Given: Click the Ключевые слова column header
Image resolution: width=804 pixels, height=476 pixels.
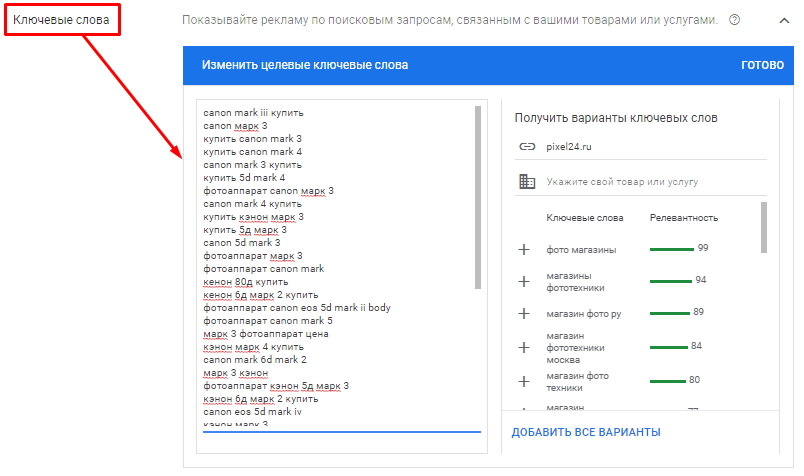Looking at the screenshot, I should tap(584, 217).
